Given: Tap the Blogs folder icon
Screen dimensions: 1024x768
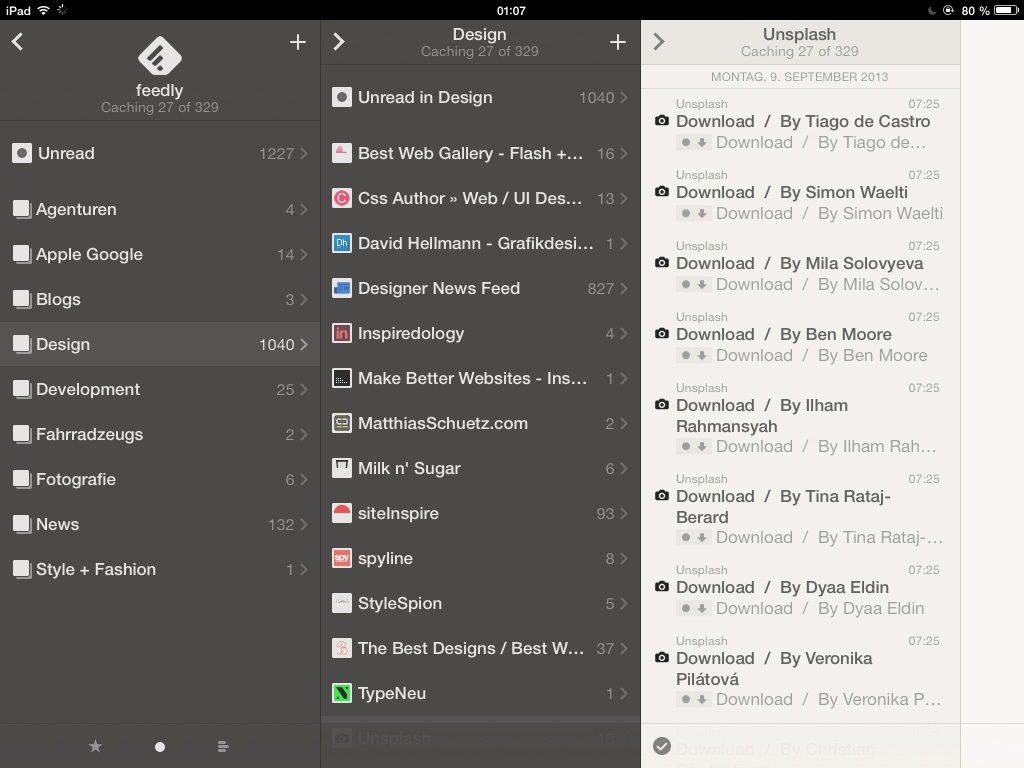Looking at the screenshot, I should pos(22,299).
